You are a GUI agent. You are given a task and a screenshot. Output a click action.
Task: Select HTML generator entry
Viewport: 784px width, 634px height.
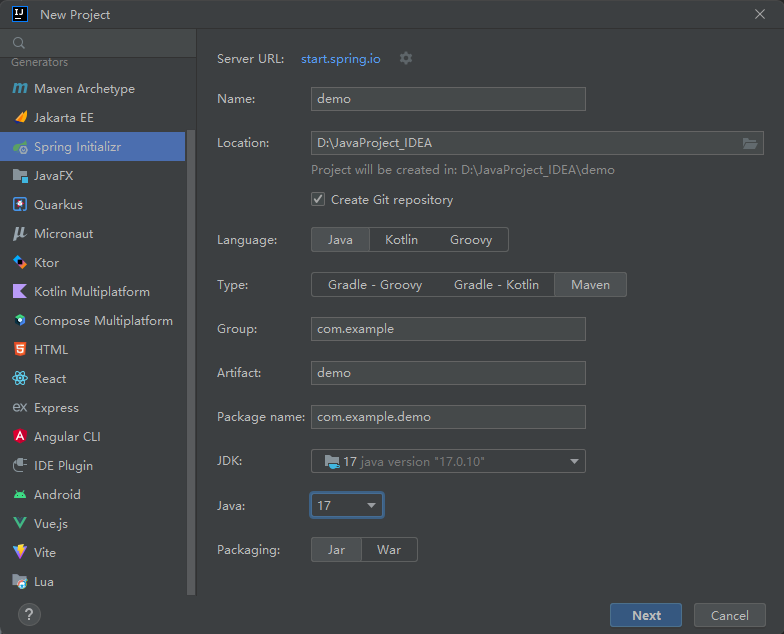point(93,350)
